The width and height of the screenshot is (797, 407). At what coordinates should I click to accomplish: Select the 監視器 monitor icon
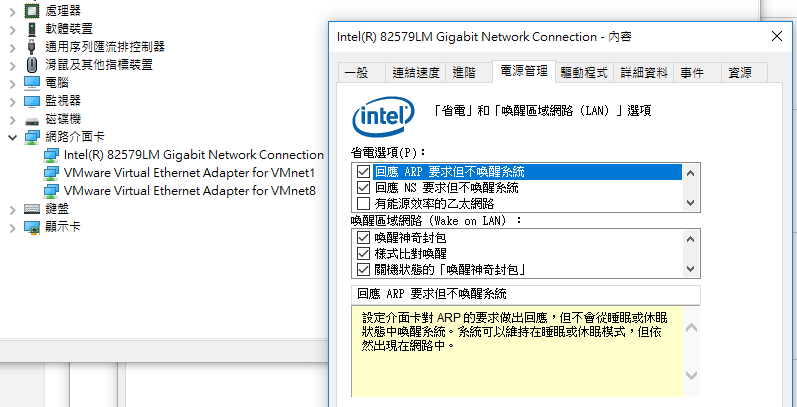32,101
